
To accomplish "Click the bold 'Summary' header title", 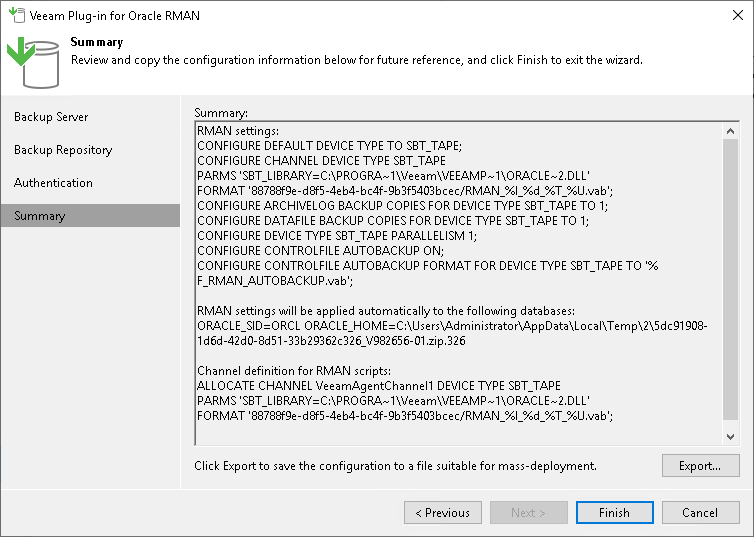I will (97, 42).
